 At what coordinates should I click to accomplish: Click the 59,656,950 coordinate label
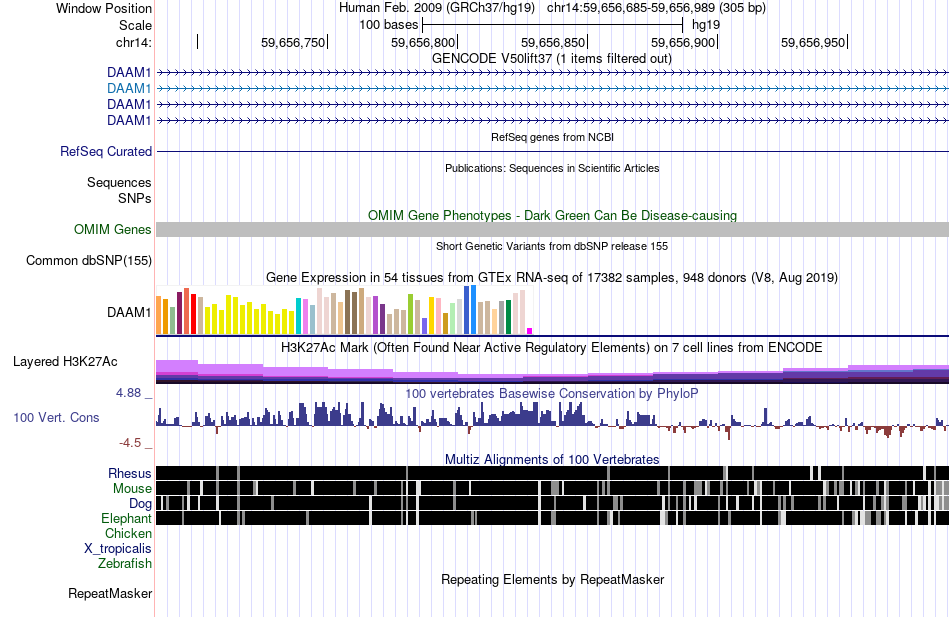[813, 43]
